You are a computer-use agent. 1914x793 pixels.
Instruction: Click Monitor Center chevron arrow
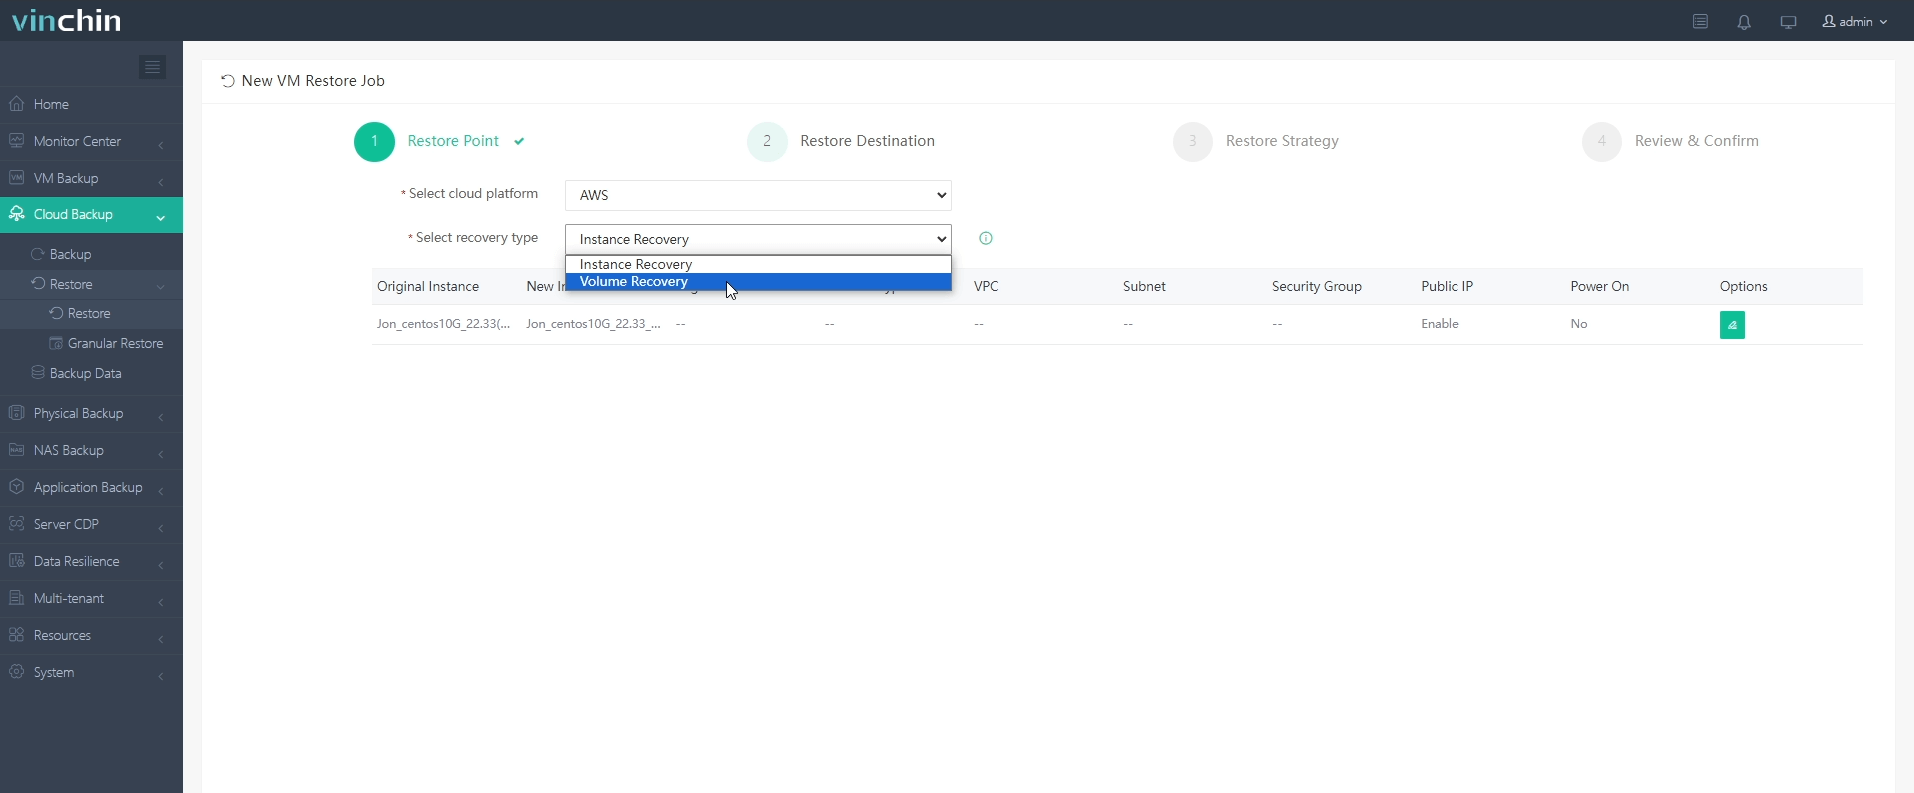click(161, 144)
